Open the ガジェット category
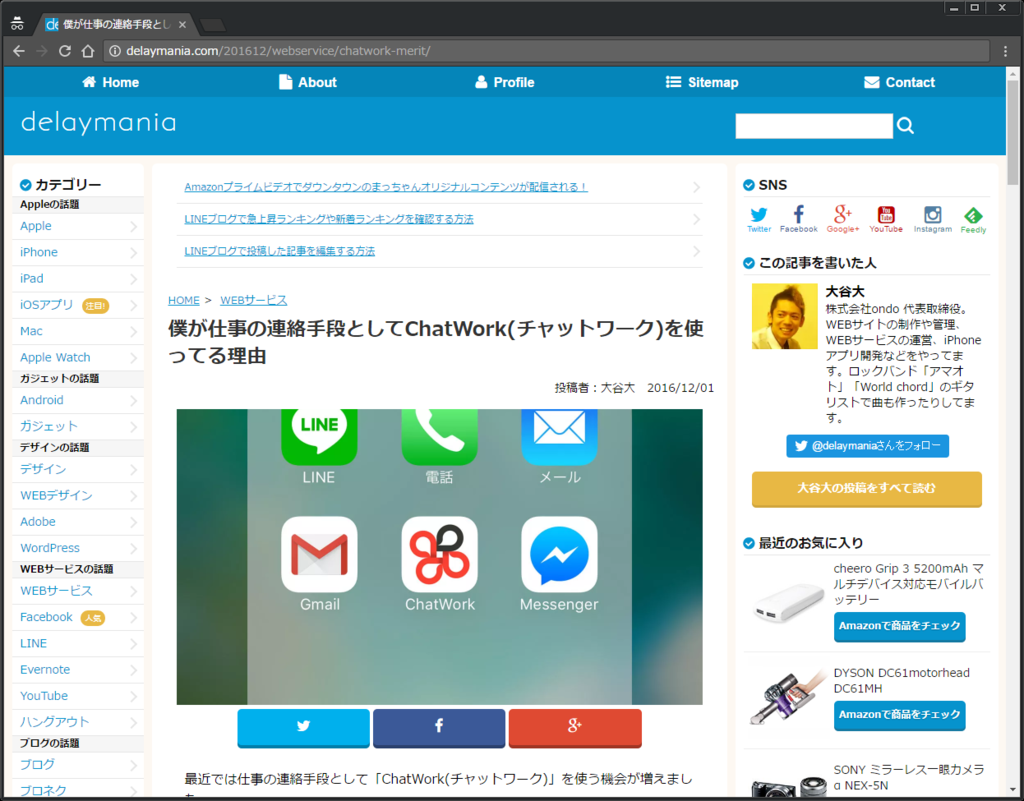Screen dimensions: 1024x801 coord(78,426)
